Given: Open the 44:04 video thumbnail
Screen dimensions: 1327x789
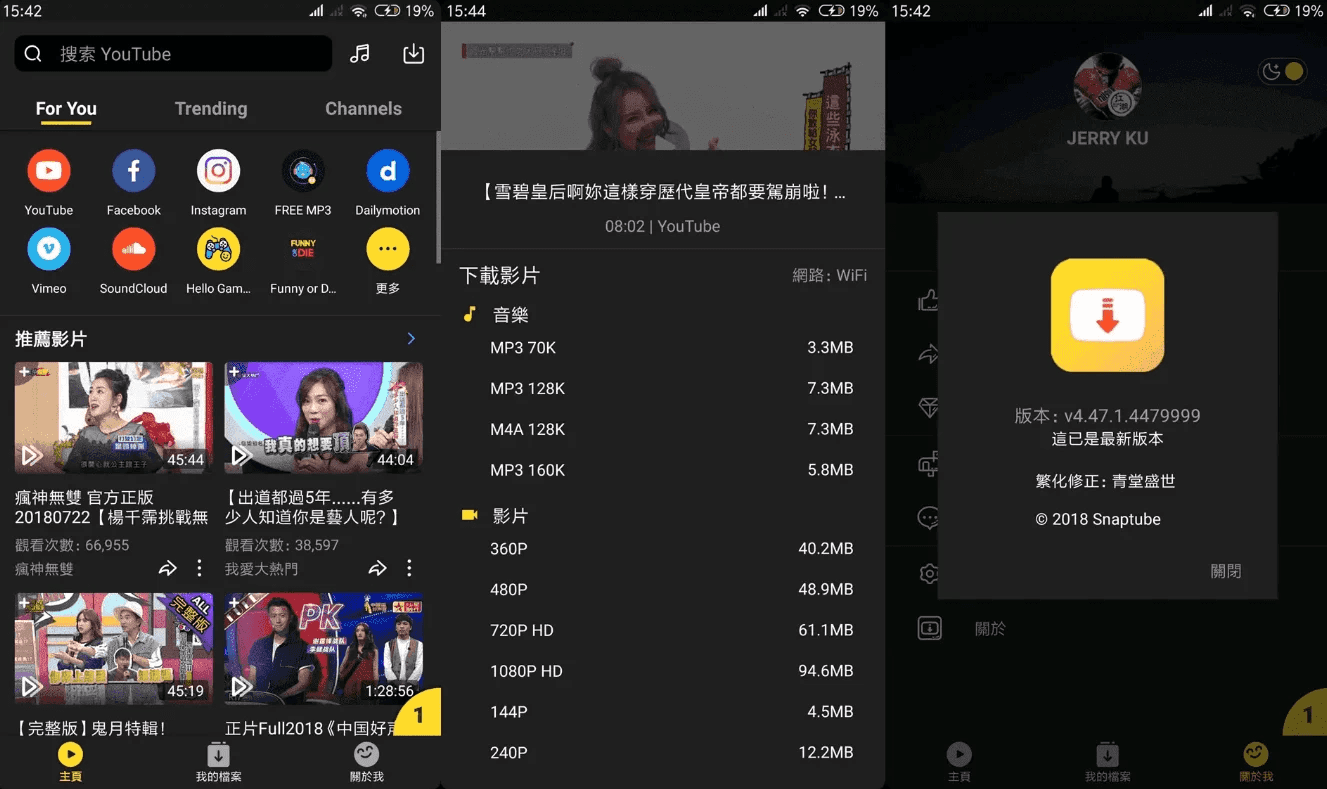Looking at the screenshot, I should 324,417.
